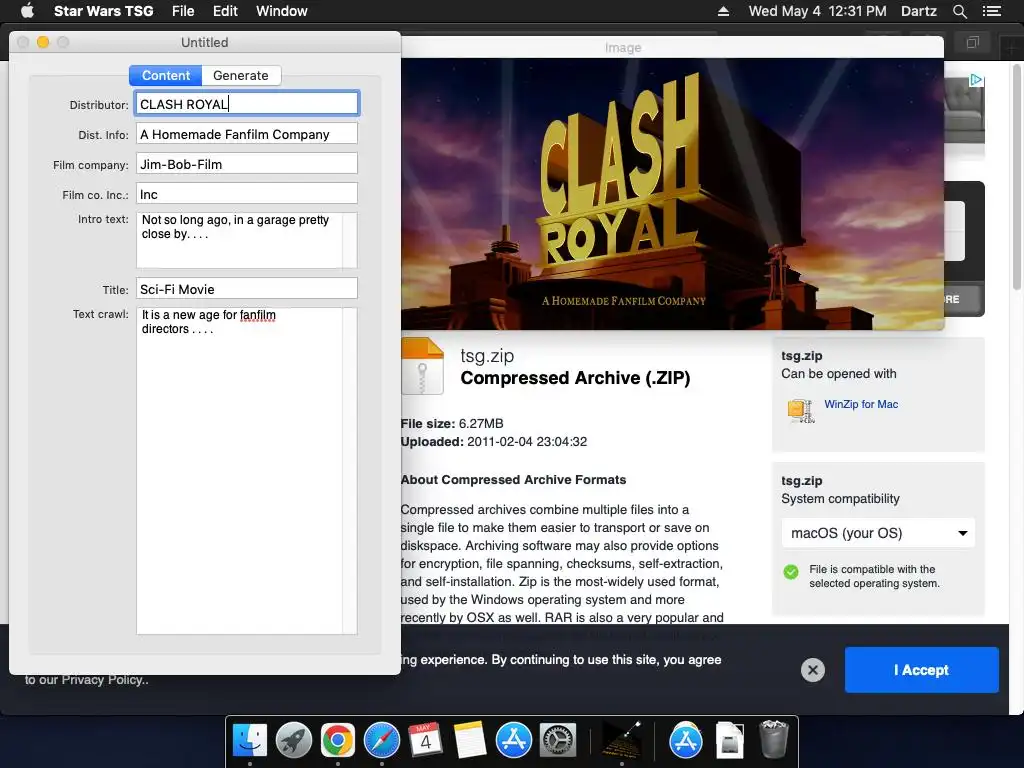
Task: Open the File menu
Action: 183,11
